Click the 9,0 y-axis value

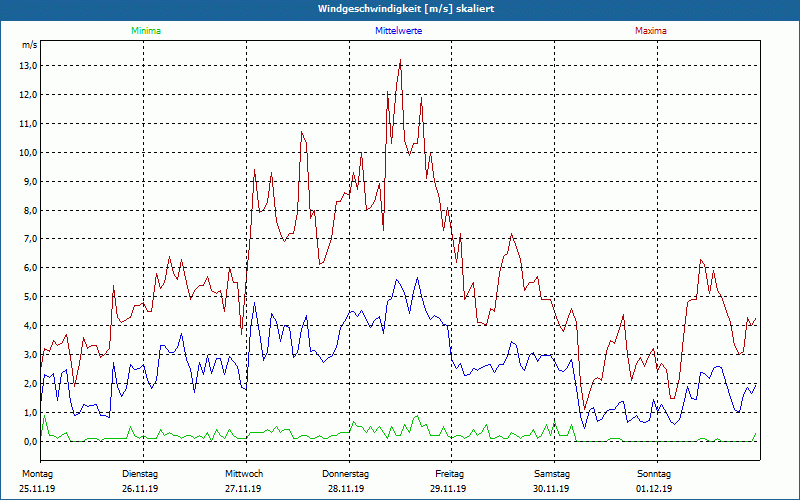[x=30, y=182]
